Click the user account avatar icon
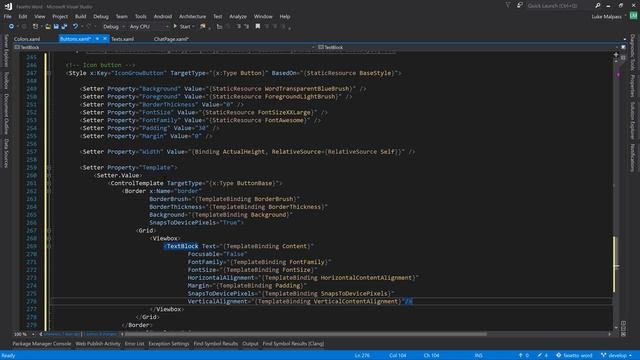The height and width of the screenshot is (360, 640). (633, 16)
